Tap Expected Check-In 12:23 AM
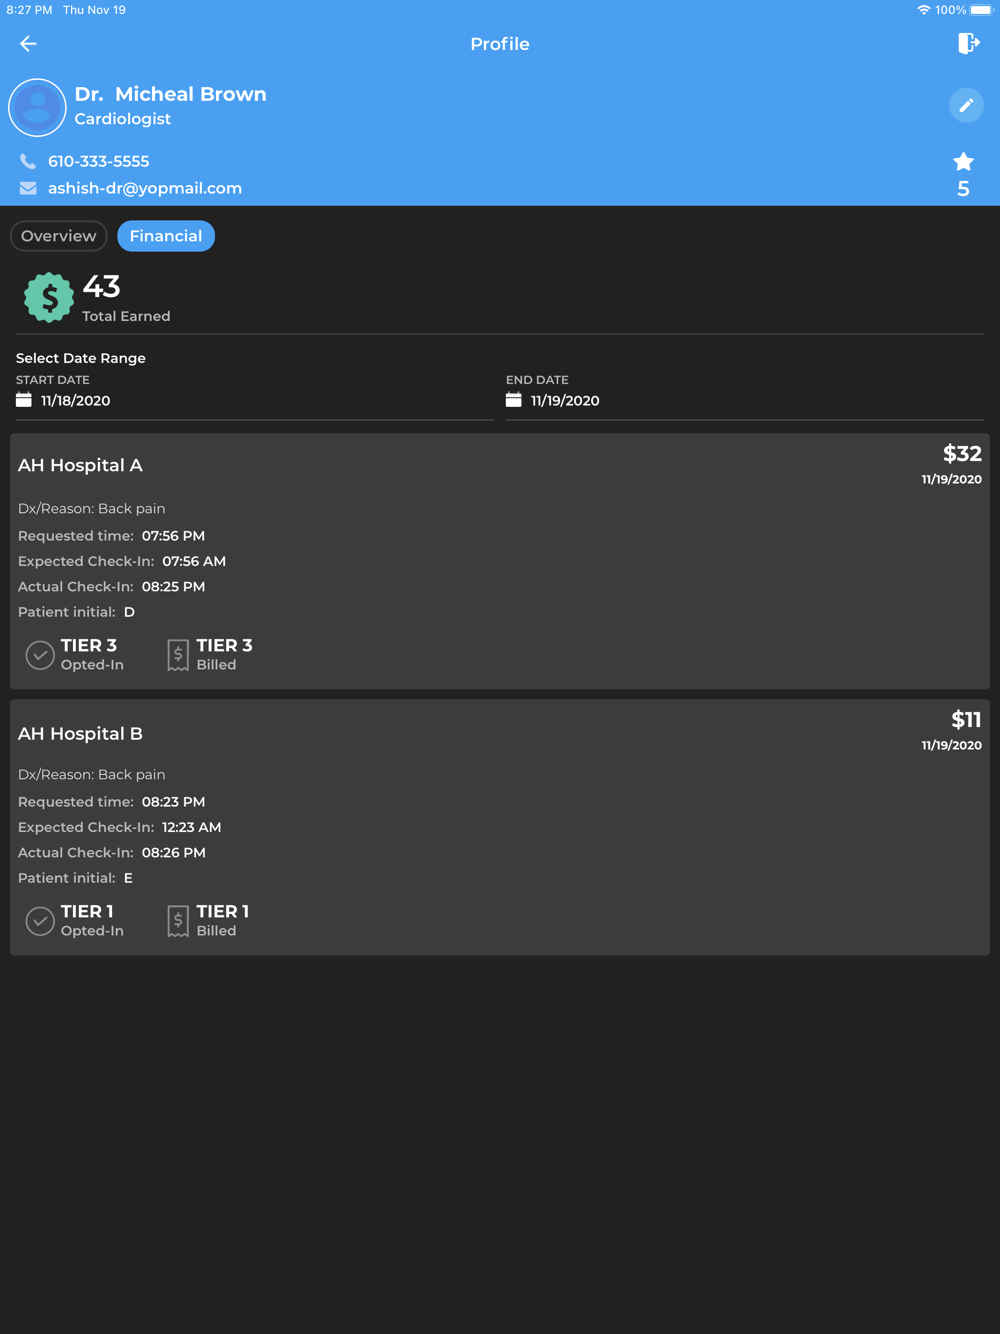This screenshot has width=1000, height=1334. click(x=120, y=827)
